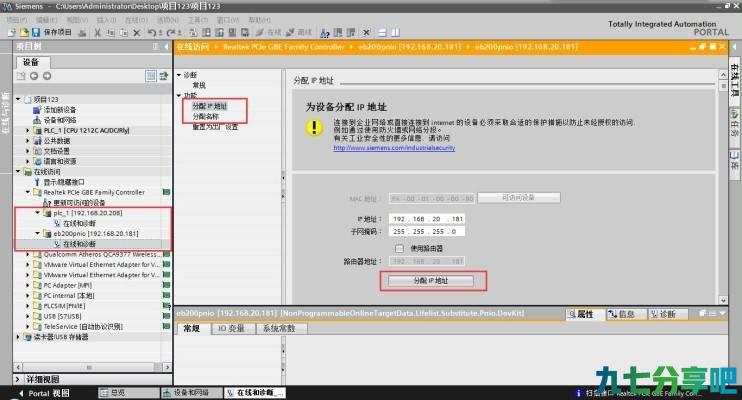Click the forward arrow in project tree toolbar
Image resolution: width=742 pixels, height=400 pixels.
pos(47,76)
